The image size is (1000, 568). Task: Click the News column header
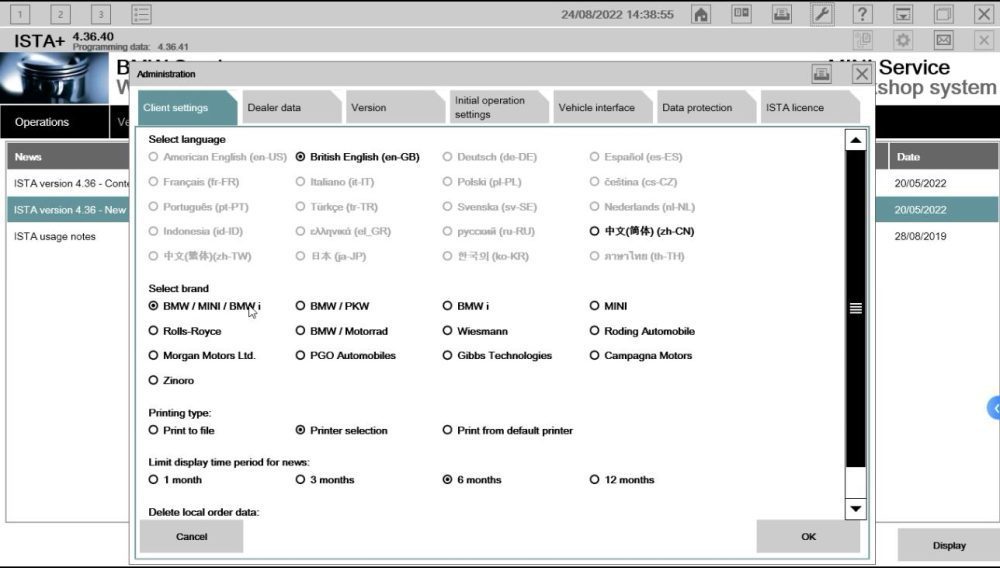click(68, 157)
